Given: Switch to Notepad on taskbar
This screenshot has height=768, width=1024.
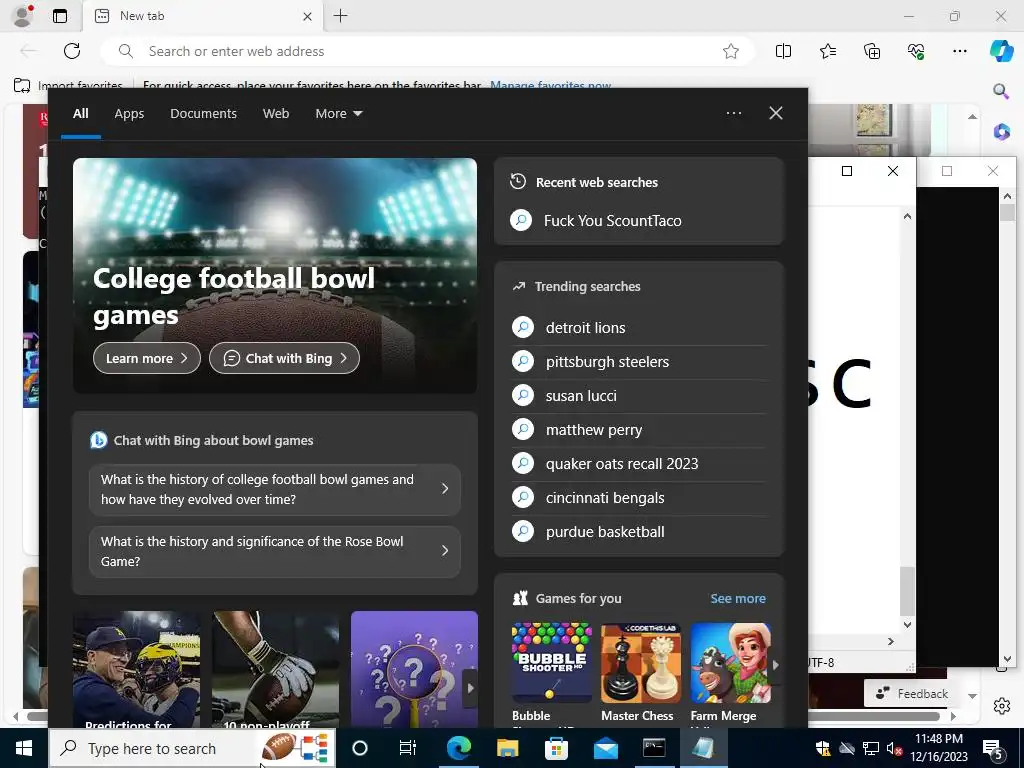Looking at the screenshot, I should click(x=703, y=748).
